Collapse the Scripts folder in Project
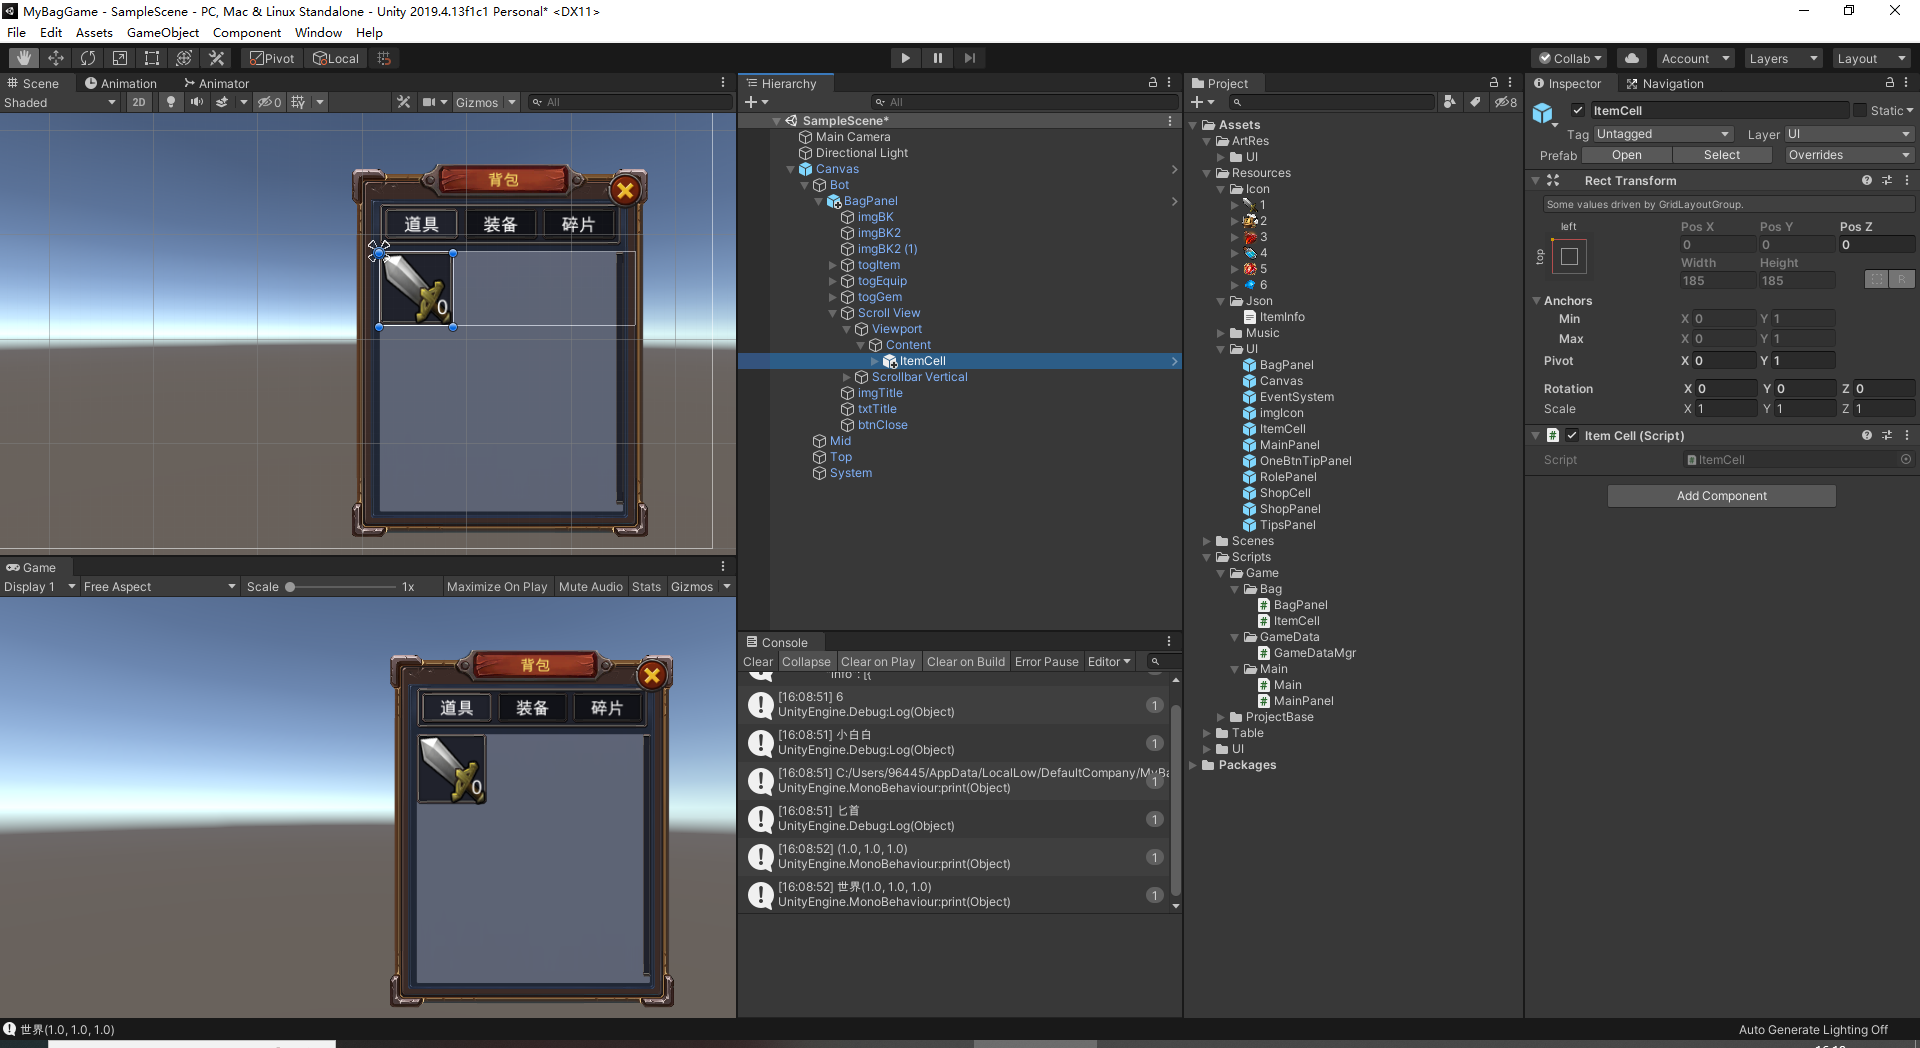The height and width of the screenshot is (1048, 1920). coord(1207,557)
